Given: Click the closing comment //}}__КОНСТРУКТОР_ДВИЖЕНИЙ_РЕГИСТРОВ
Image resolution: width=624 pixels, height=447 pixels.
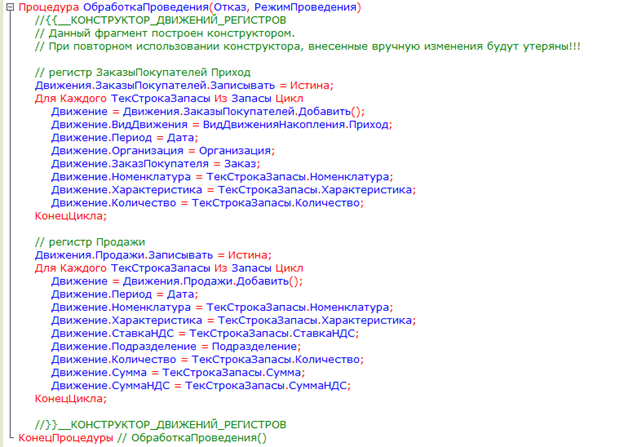Looking at the screenshot, I should click(160, 425).
